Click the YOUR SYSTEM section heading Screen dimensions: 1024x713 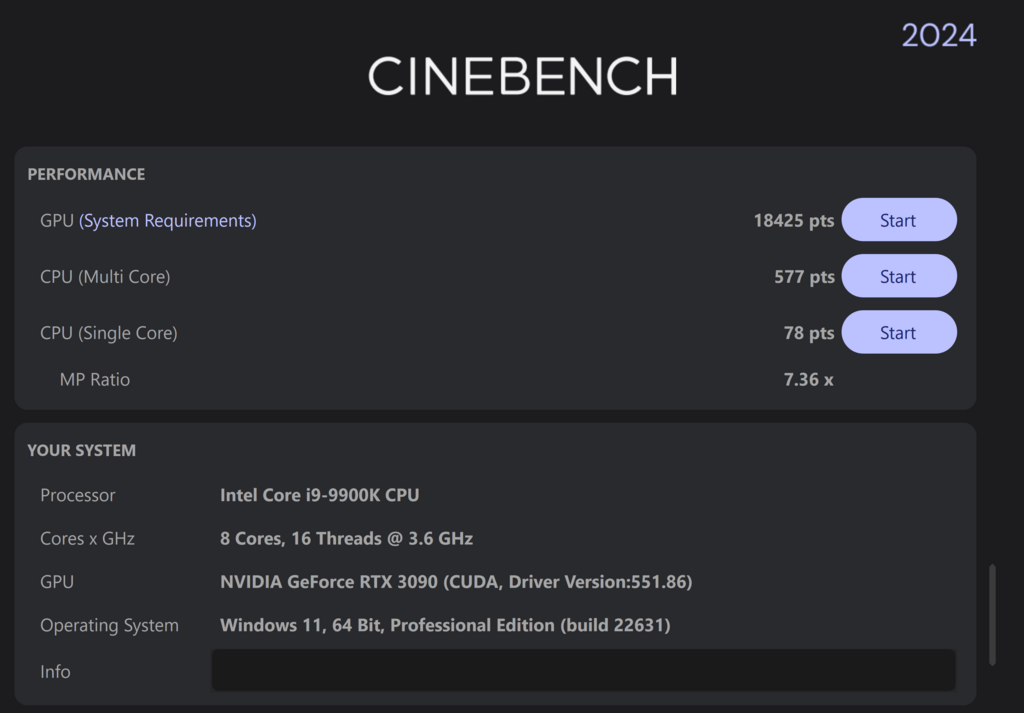[82, 451]
